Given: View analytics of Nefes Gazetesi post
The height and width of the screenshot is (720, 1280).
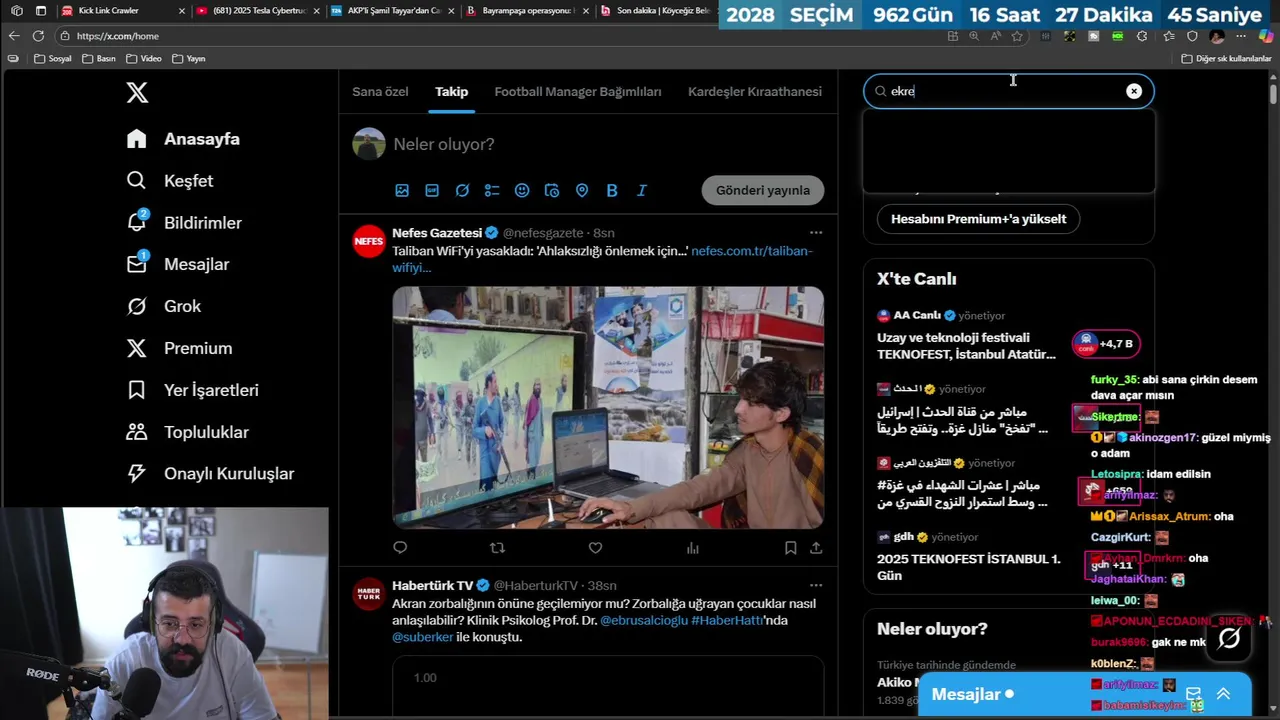Looking at the screenshot, I should (x=693, y=547).
